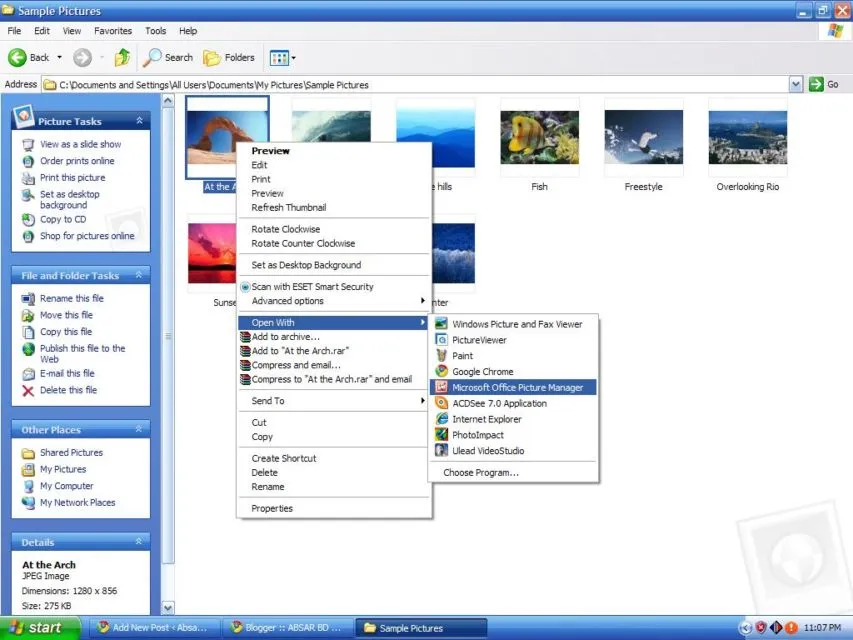Collapse the Picture Tasks panel
The width and height of the screenshot is (853, 640).
pyautogui.click(x=139, y=121)
